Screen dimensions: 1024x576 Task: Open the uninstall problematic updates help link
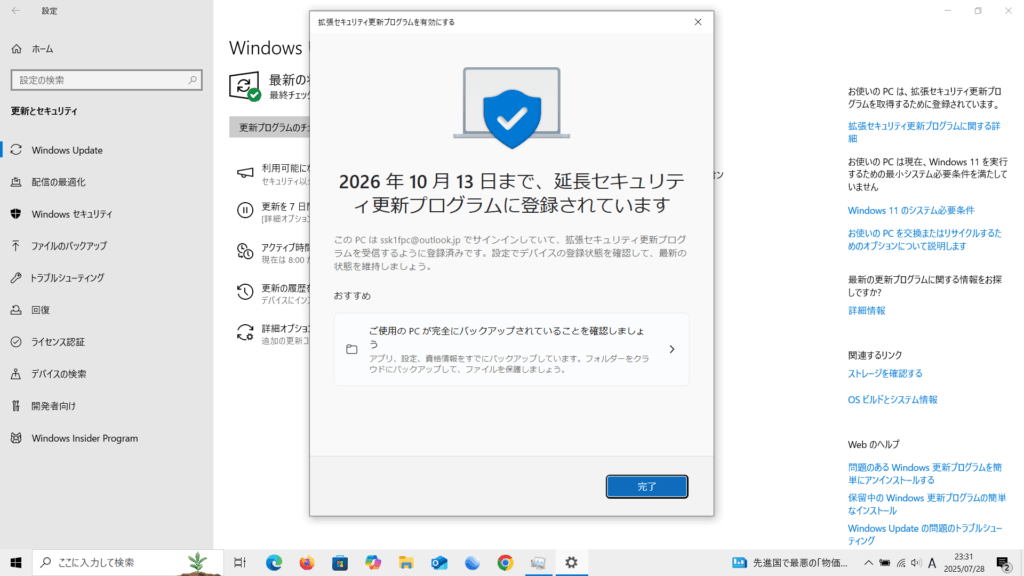click(x=925, y=473)
